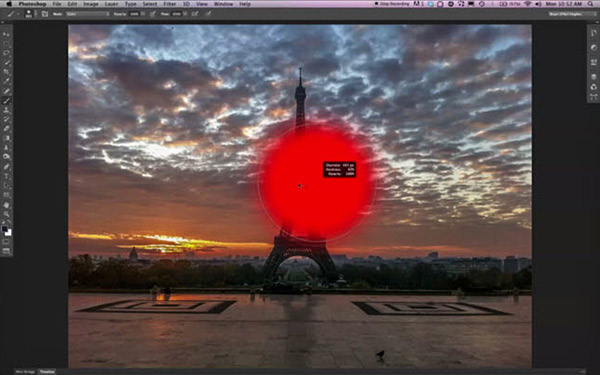Open the Photoshop application menu
This screenshot has width=600, height=375.
[x=33, y=4]
